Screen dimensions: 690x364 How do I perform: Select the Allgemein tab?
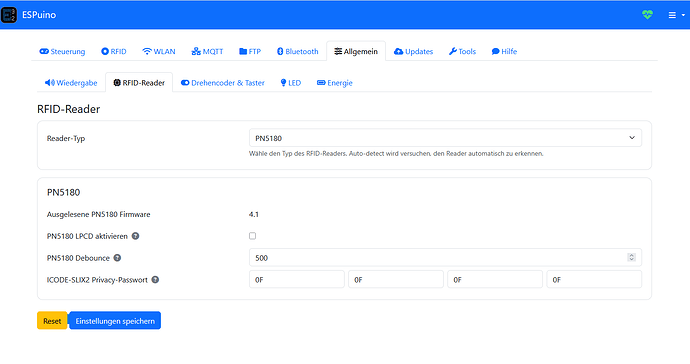(356, 51)
